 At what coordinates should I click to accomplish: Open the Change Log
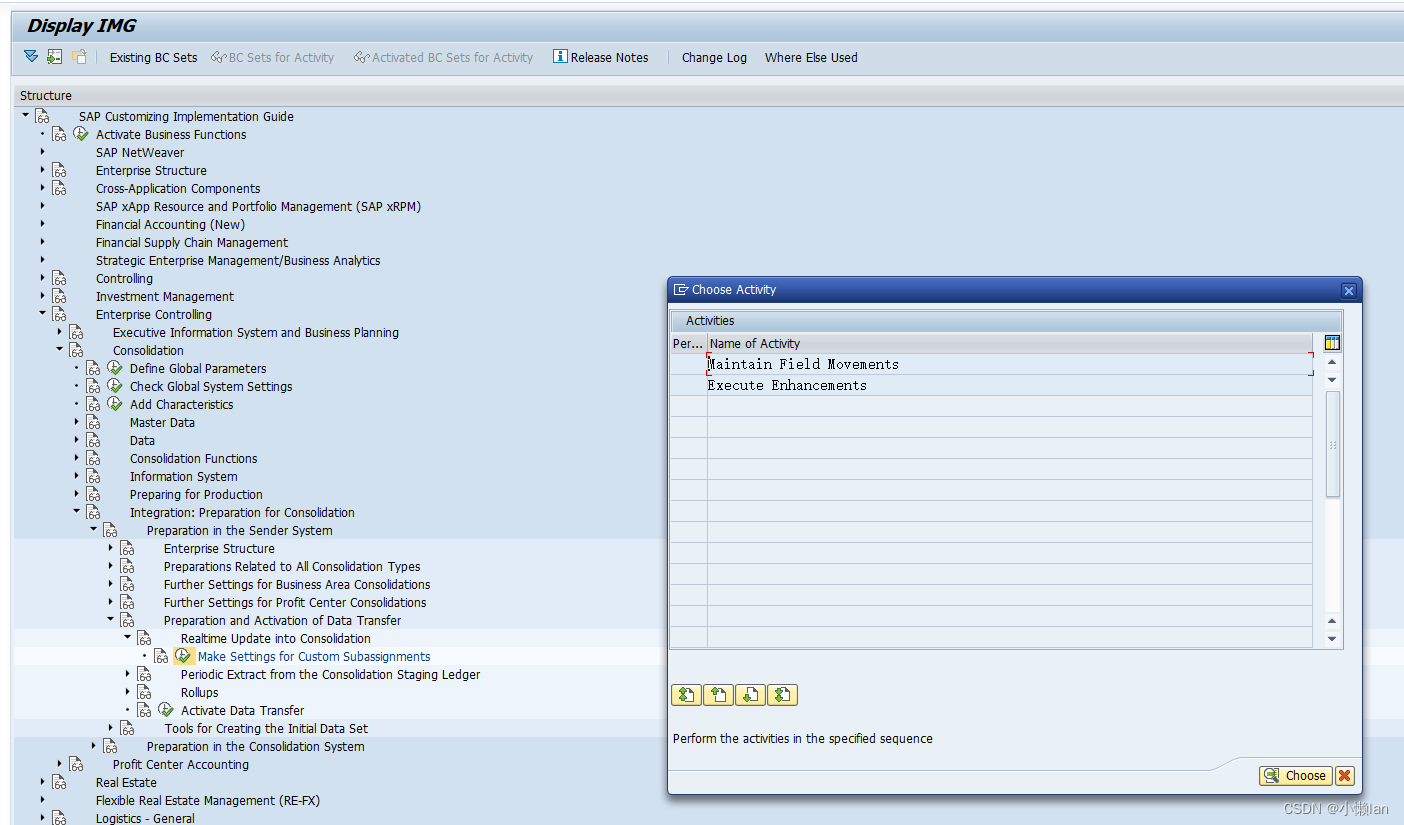[714, 57]
